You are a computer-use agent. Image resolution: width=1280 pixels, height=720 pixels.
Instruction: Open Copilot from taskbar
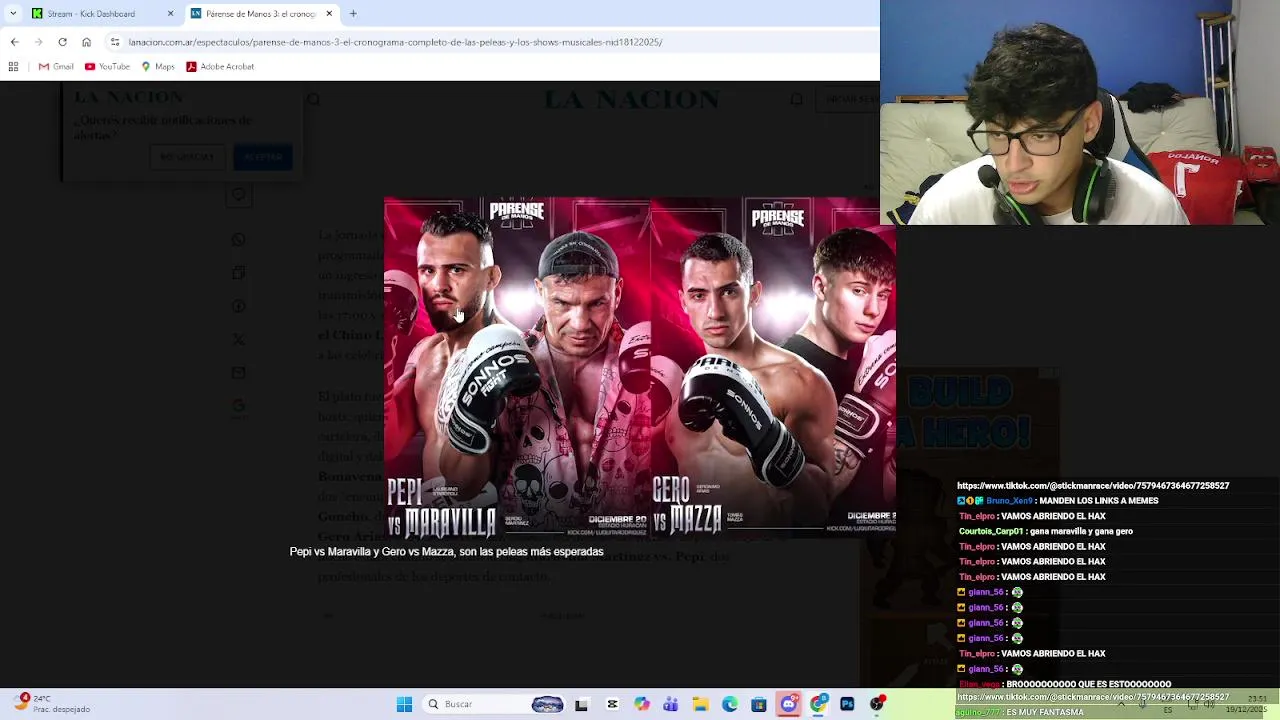(641, 704)
